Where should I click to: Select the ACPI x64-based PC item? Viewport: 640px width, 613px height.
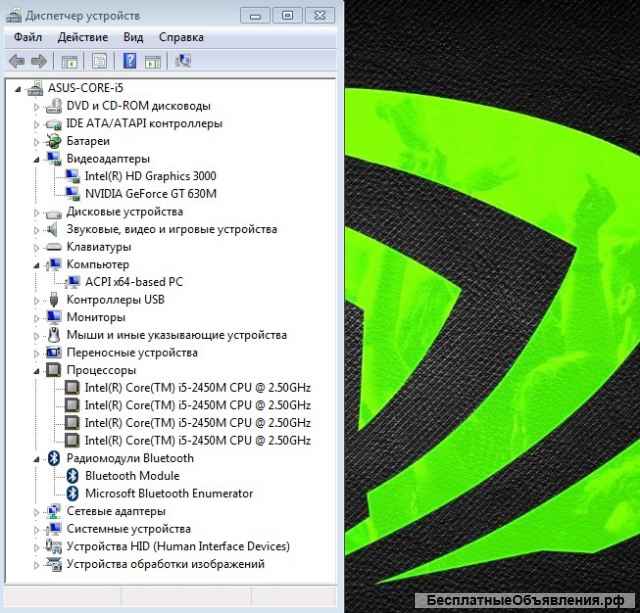point(133,282)
